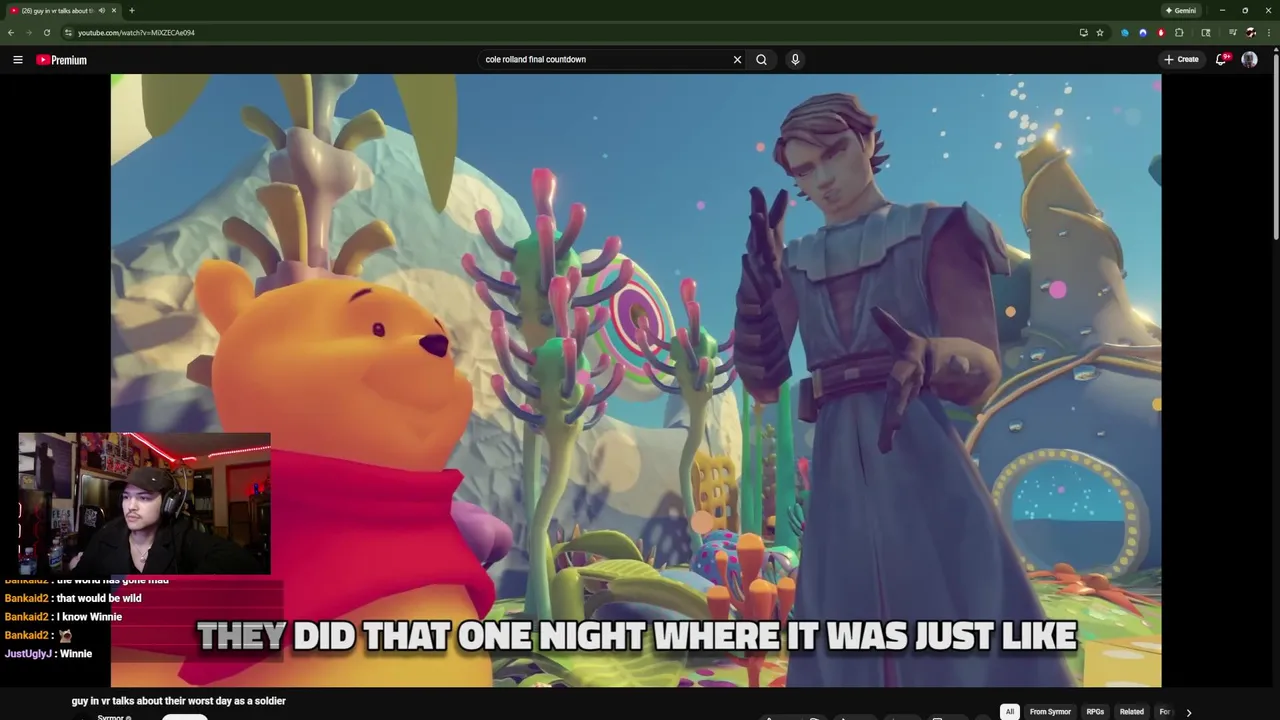This screenshot has width=1280, height=720.
Task: Show more chips with right arrow
Action: [1189, 712]
